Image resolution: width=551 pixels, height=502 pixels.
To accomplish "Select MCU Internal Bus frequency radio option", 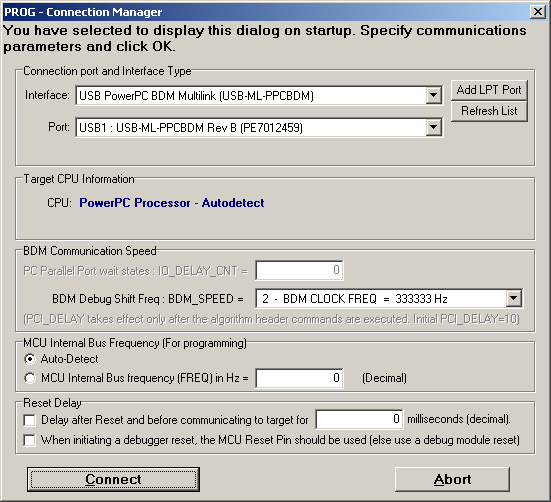I will pos(30,378).
